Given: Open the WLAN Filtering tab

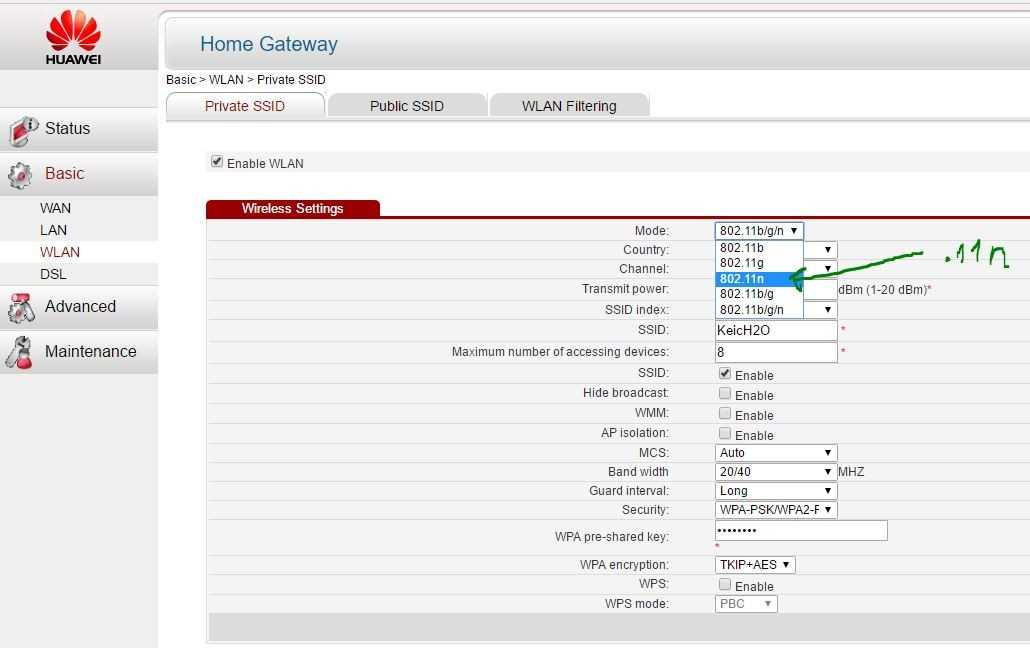Looking at the screenshot, I should click(569, 106).
